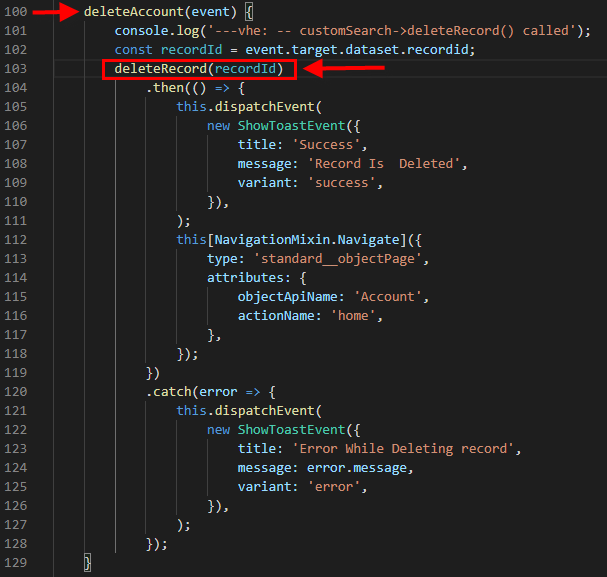Click 'Error While Deleting record' string
The height and width of the screenshot is (577, 607).
click(x=403, y=449)
